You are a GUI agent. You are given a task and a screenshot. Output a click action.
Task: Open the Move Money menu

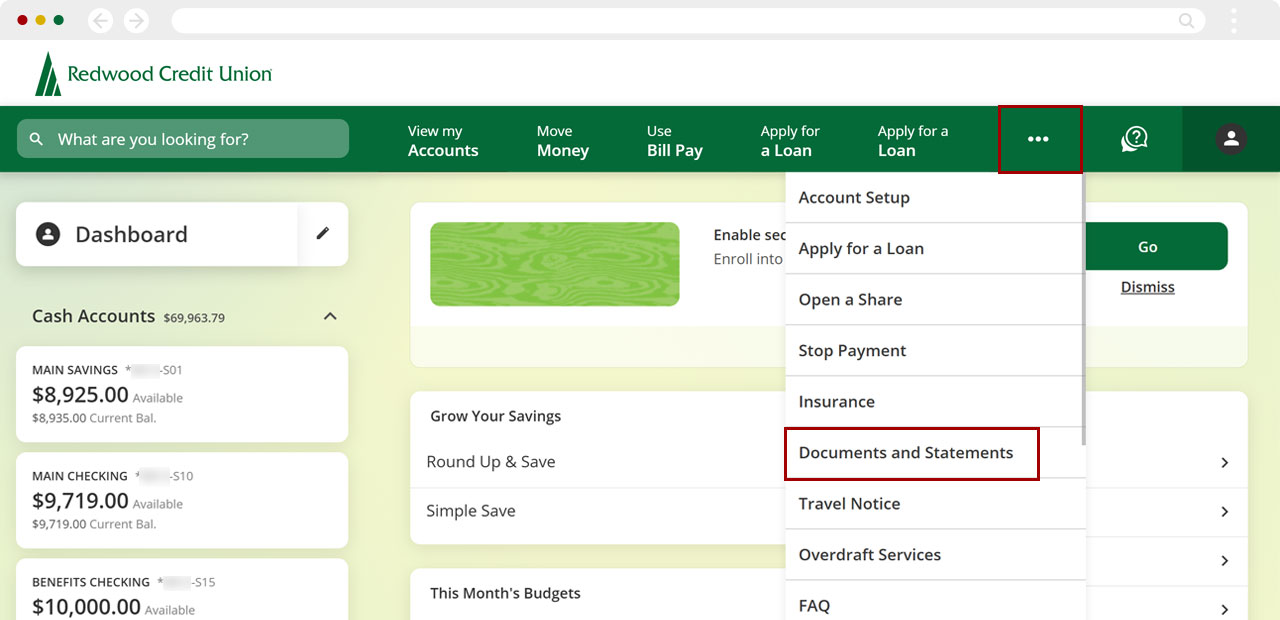click(562, 140)
